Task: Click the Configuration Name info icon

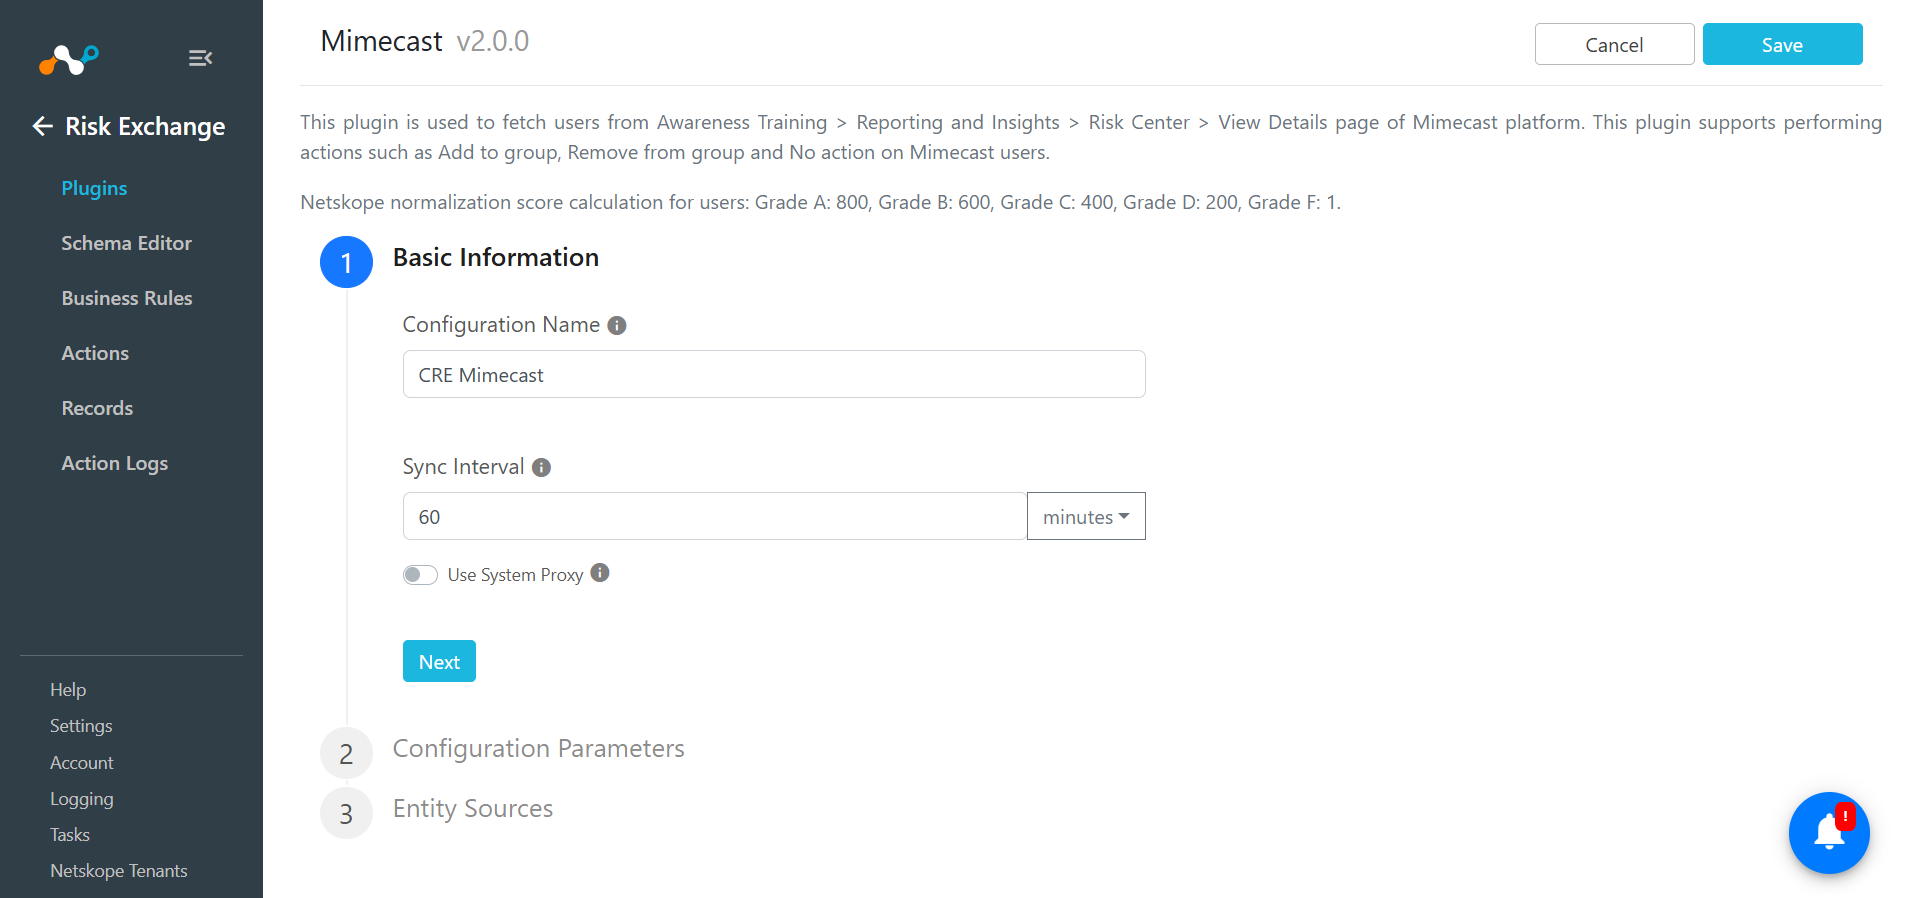Action: tap(617, 325)
